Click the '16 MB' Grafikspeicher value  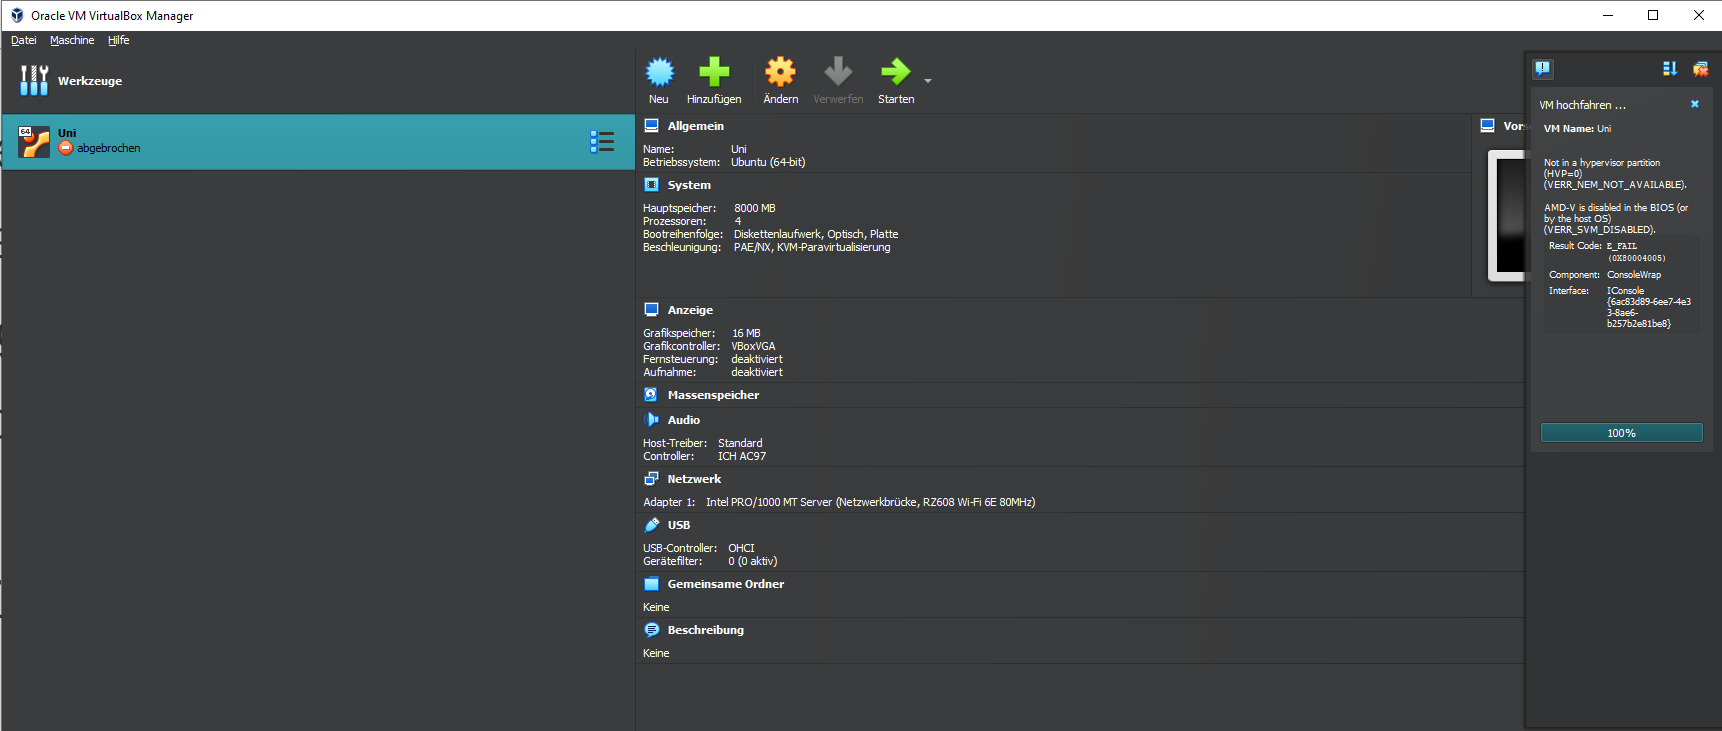(746, 333)
